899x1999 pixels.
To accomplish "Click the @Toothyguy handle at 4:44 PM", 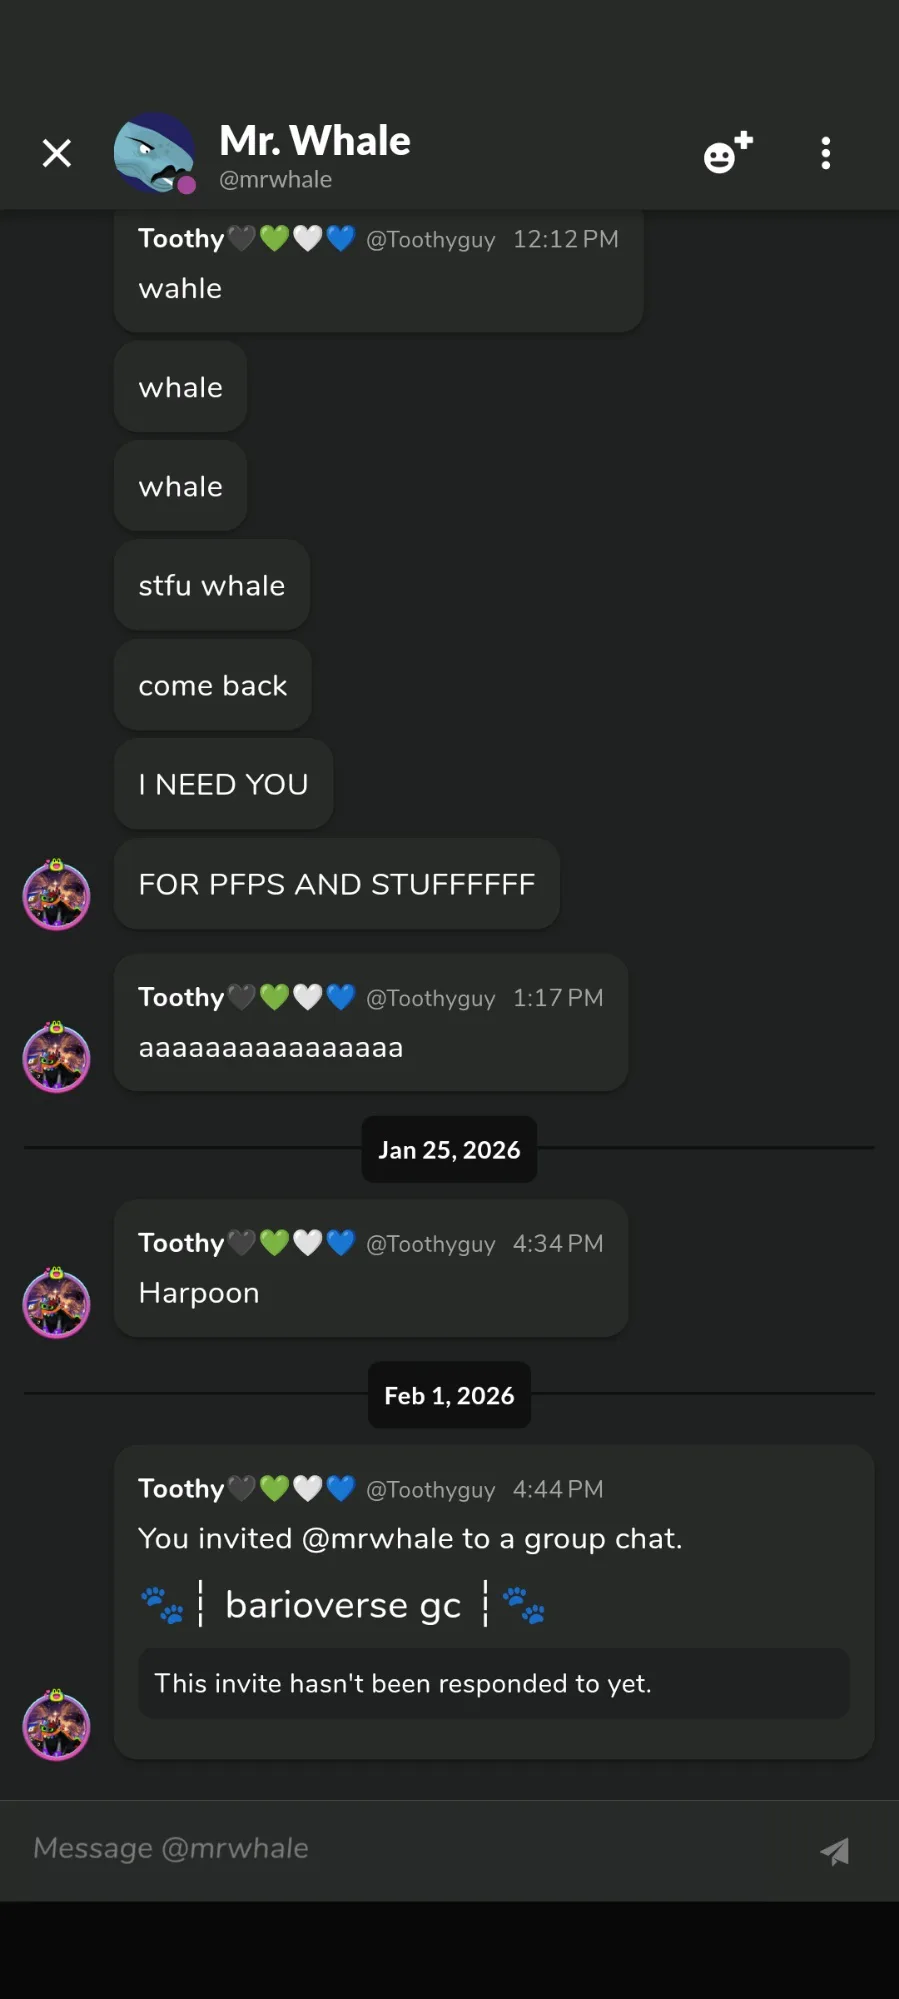I will point(430,1490).
